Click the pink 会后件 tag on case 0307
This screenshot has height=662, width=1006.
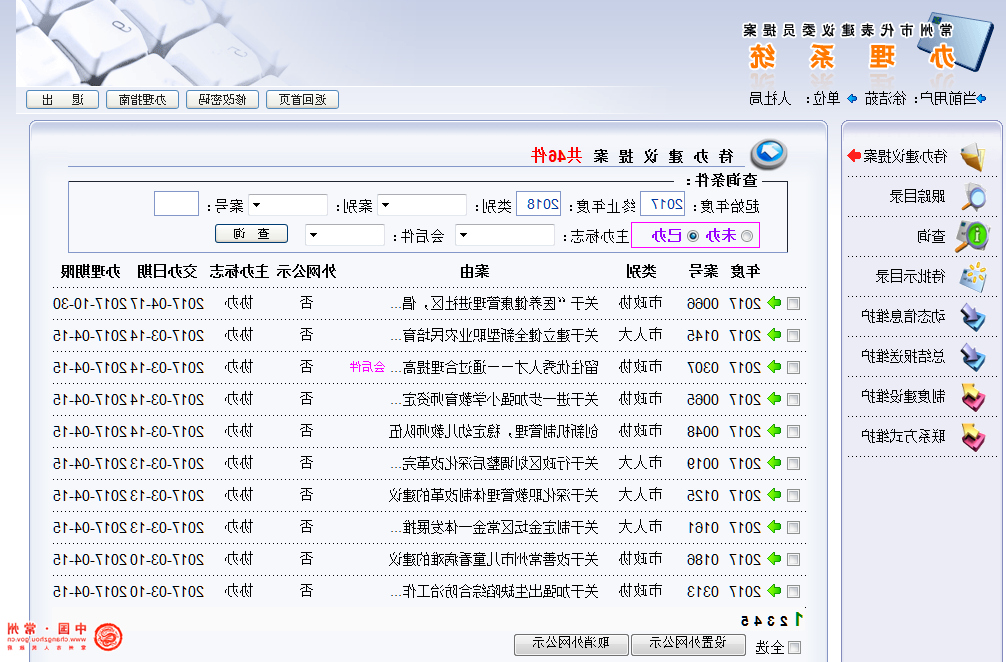pos(368,367)
